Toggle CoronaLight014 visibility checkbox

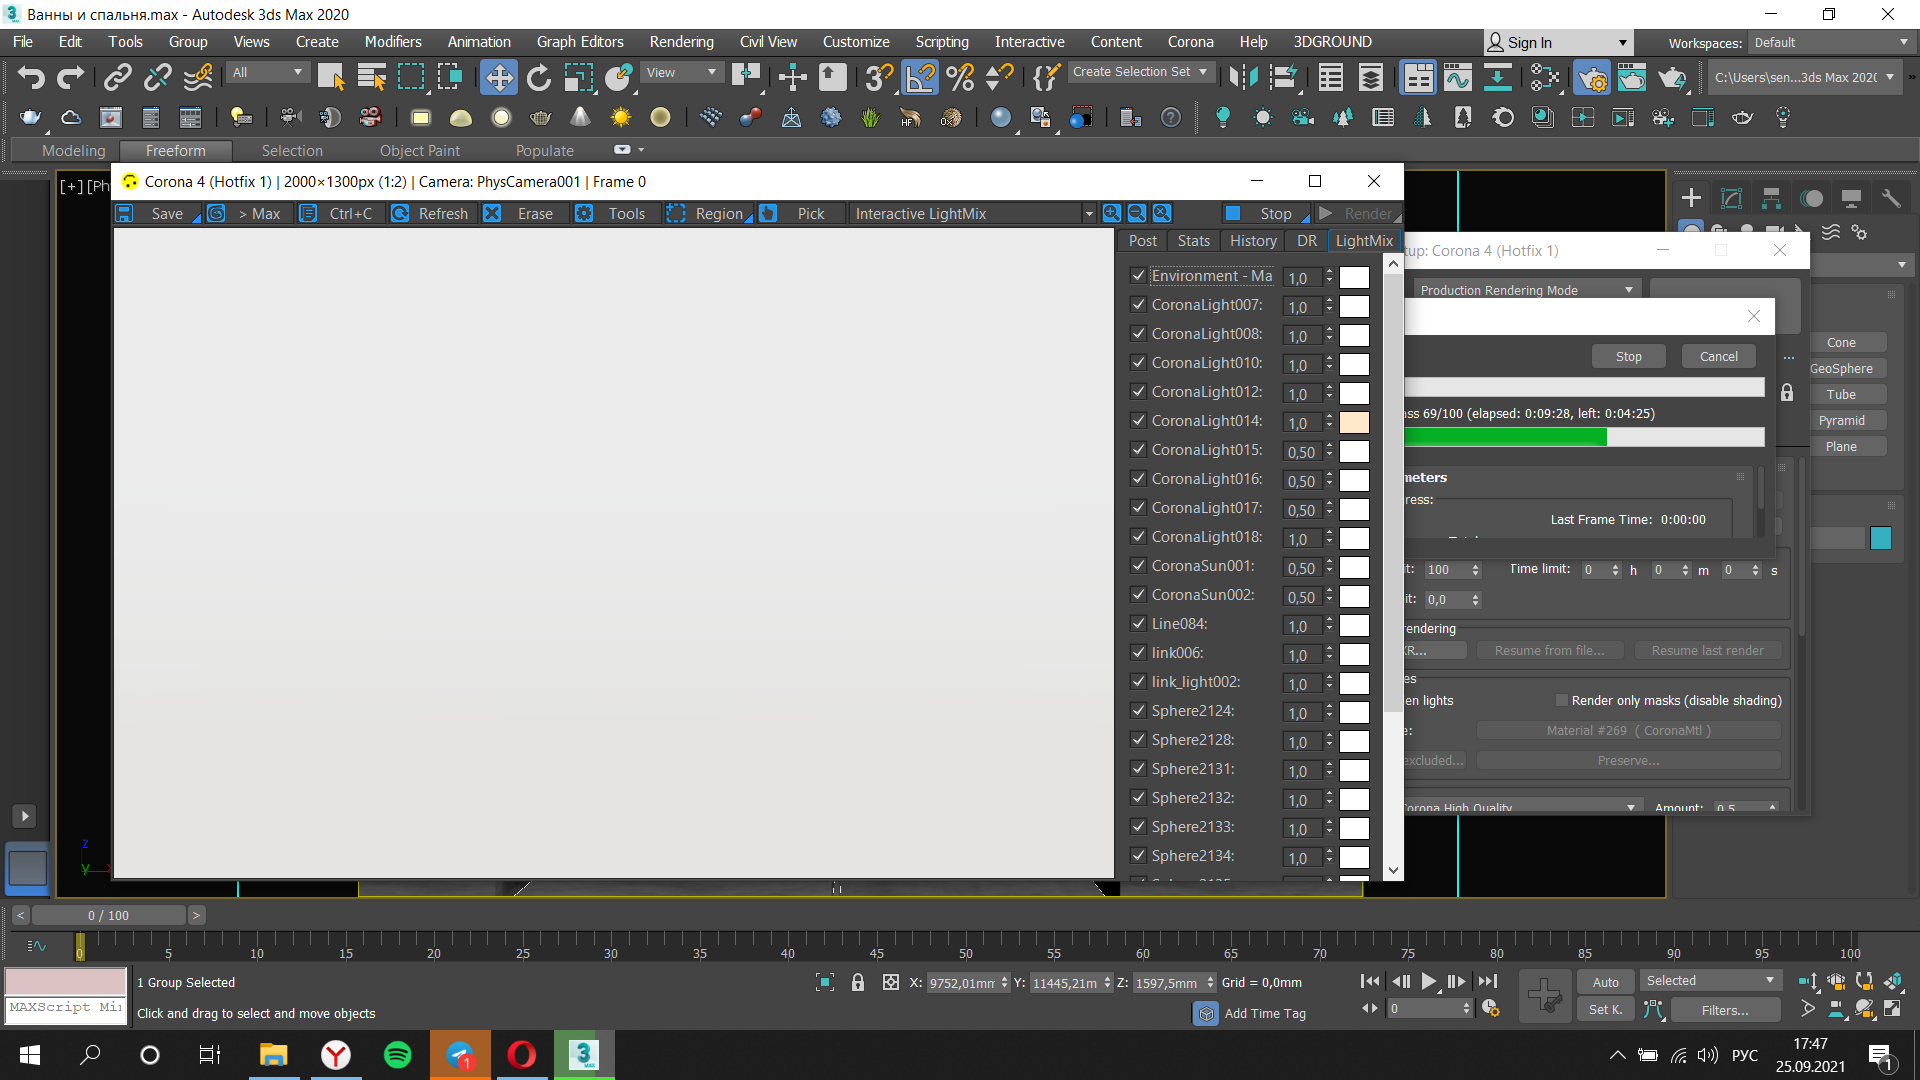point(1137,419)
